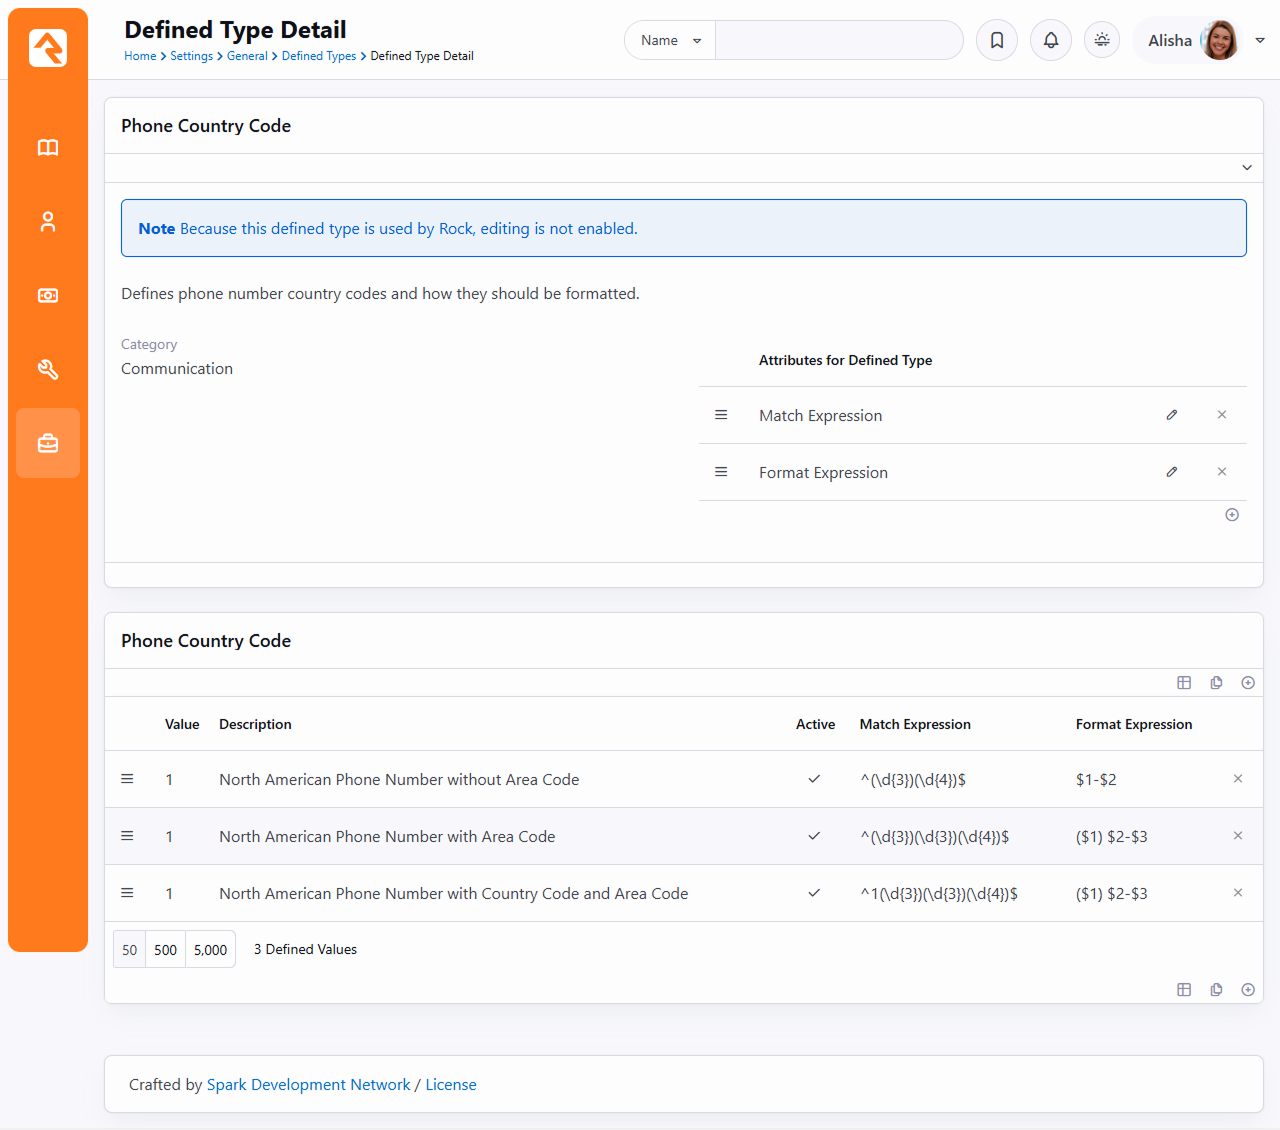The width and height of the screenshot is (1280, 1130).
Task: Open the Name search type dropdown
Action: 670,41
